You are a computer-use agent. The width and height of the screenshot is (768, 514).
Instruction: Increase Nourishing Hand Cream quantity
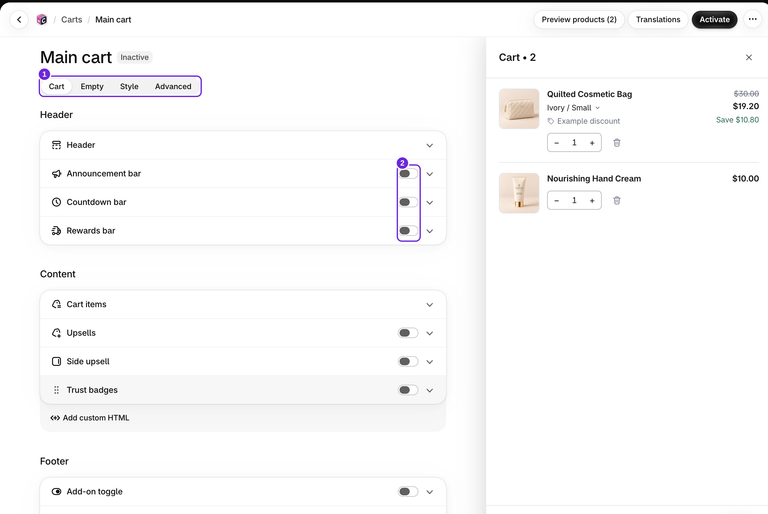tap(592, 200)
